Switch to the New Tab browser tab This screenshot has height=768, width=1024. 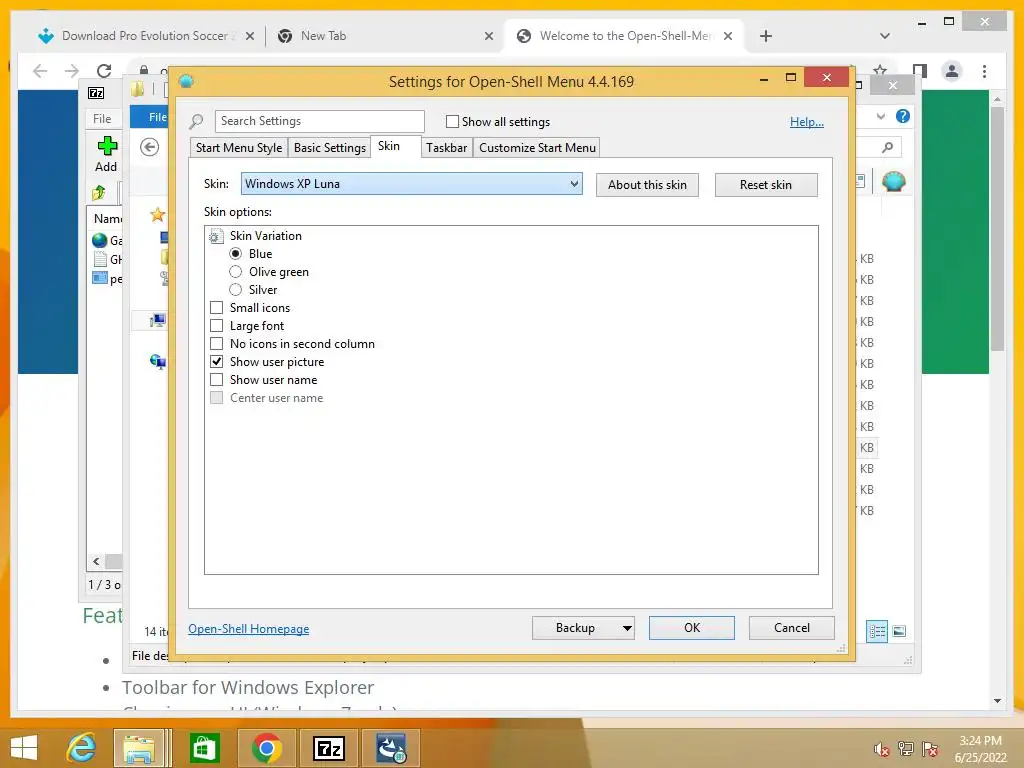pyautogui.click(x=383, y=36)
